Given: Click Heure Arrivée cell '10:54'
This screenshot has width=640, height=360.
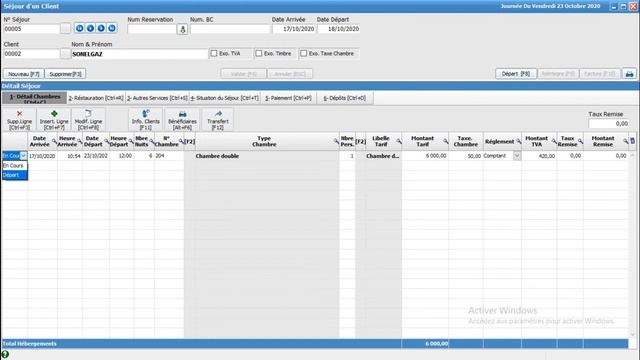Looking at the screenshot, I should coord(70,156).
